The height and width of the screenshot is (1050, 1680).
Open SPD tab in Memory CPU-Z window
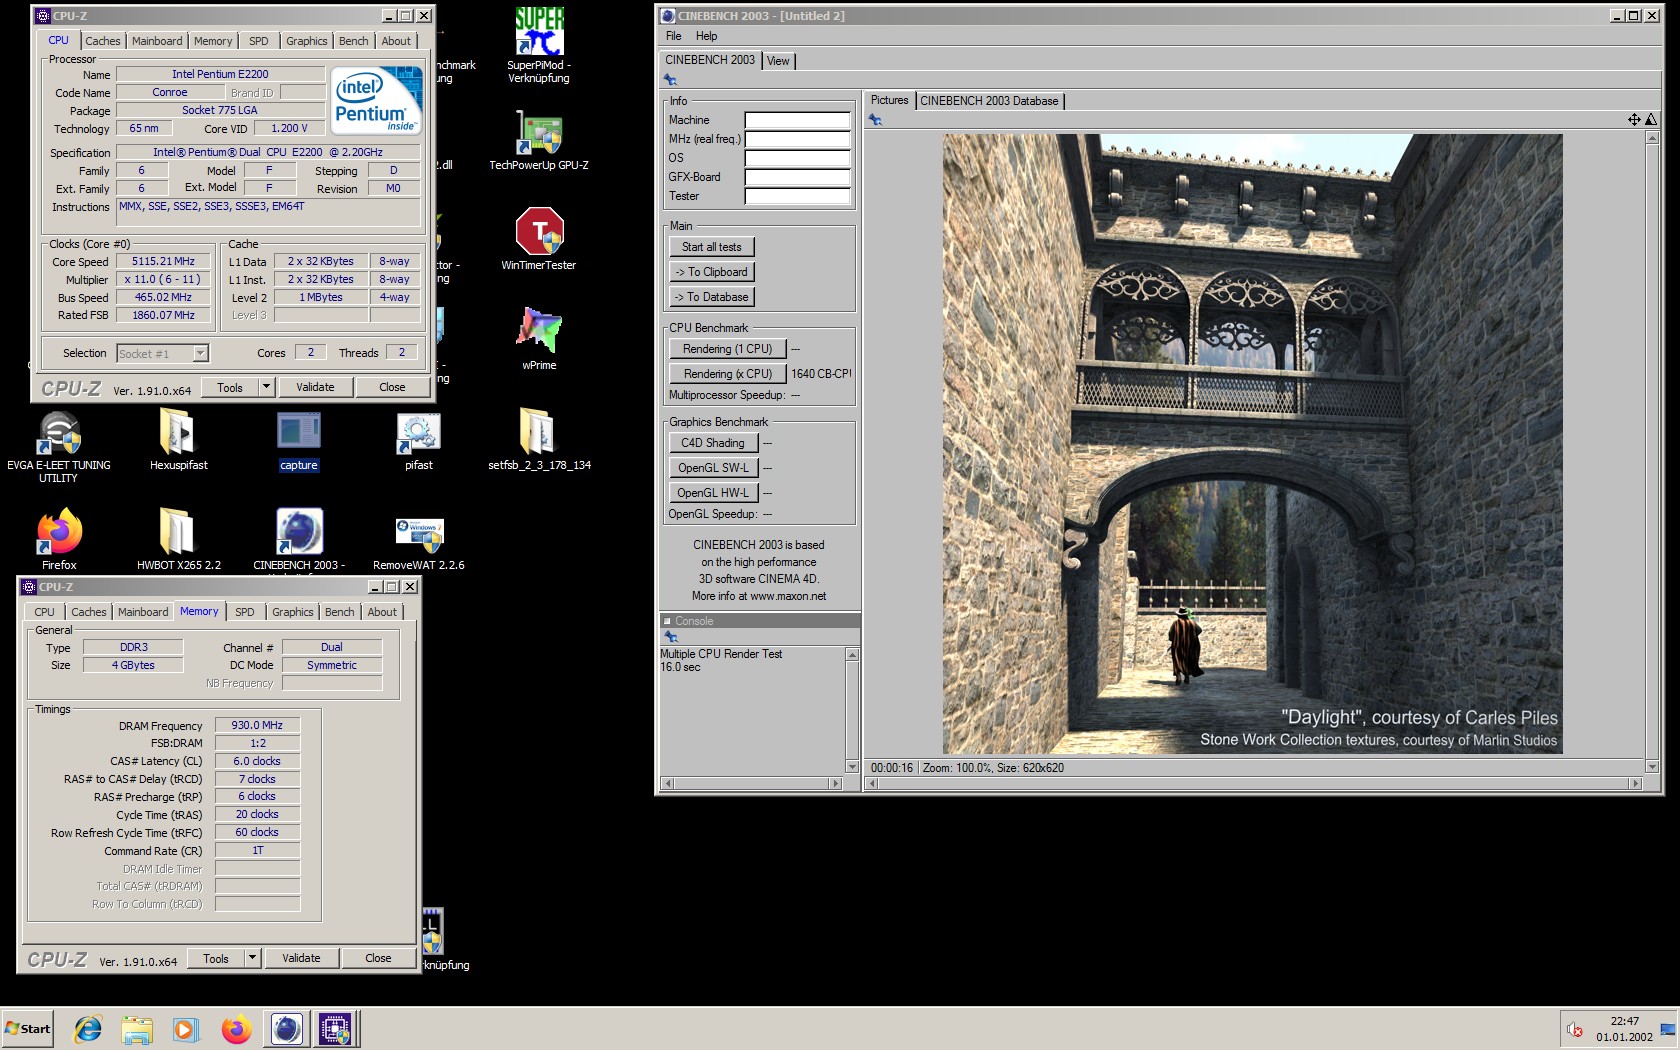[x=245, y=612]
